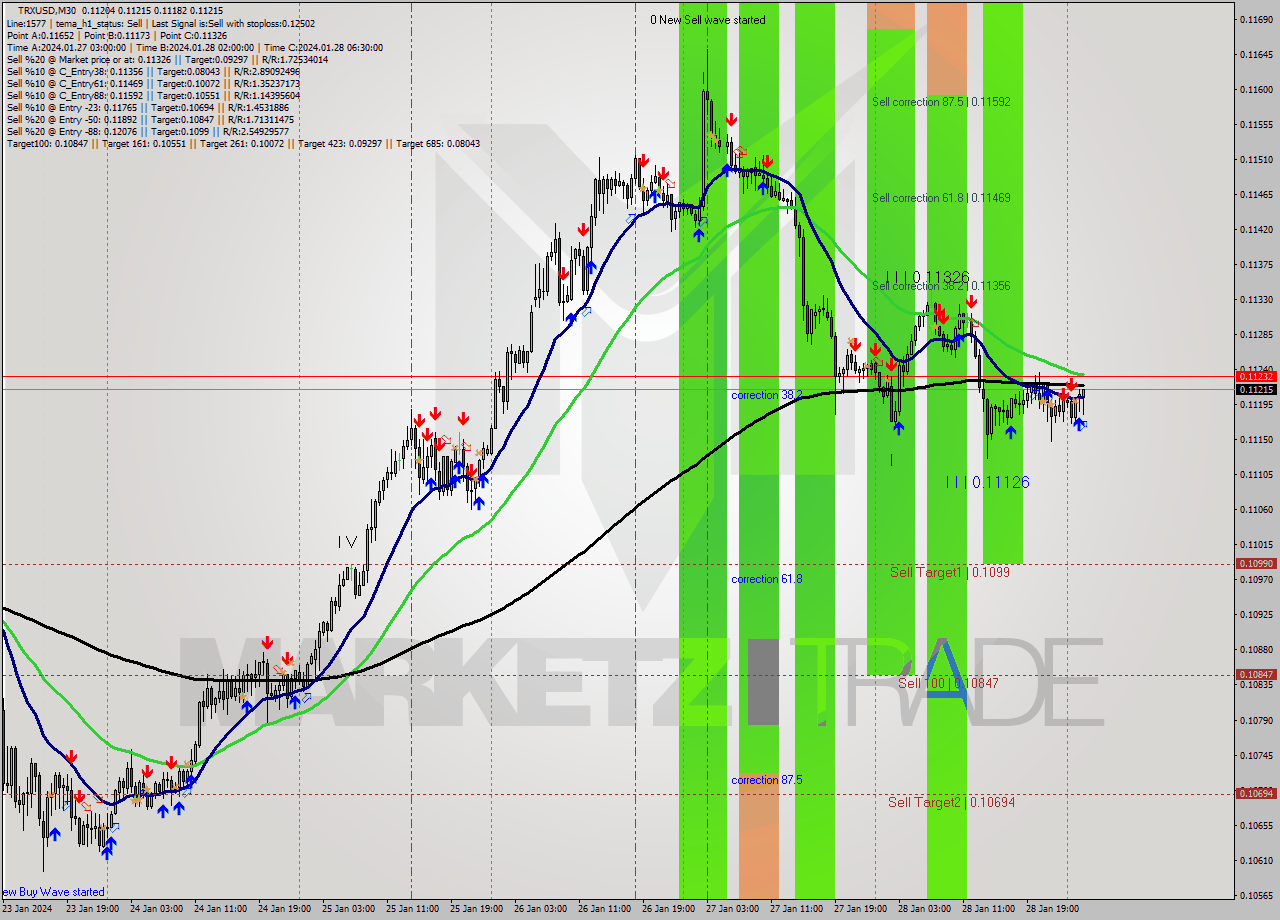The image size is (1280, 920).
Task: Click the 0.10694 price level tag
Action: pyautogui.click(x=1257, y=794)
